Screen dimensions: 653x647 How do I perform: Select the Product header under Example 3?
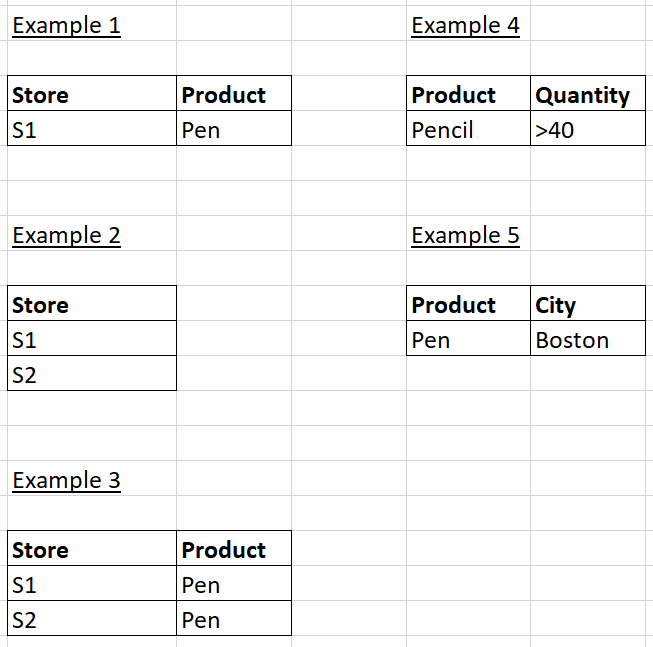point(233,550)
